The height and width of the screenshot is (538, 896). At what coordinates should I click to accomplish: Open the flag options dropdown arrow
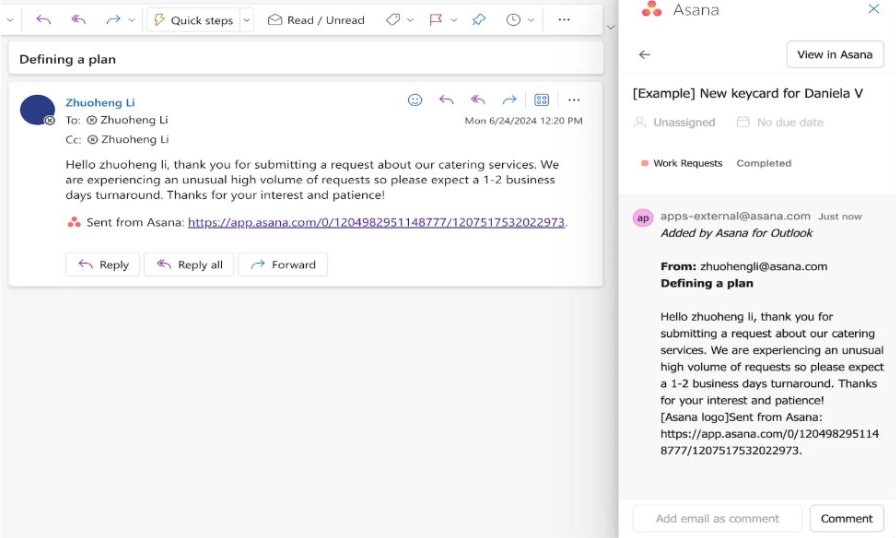point(454,20)
